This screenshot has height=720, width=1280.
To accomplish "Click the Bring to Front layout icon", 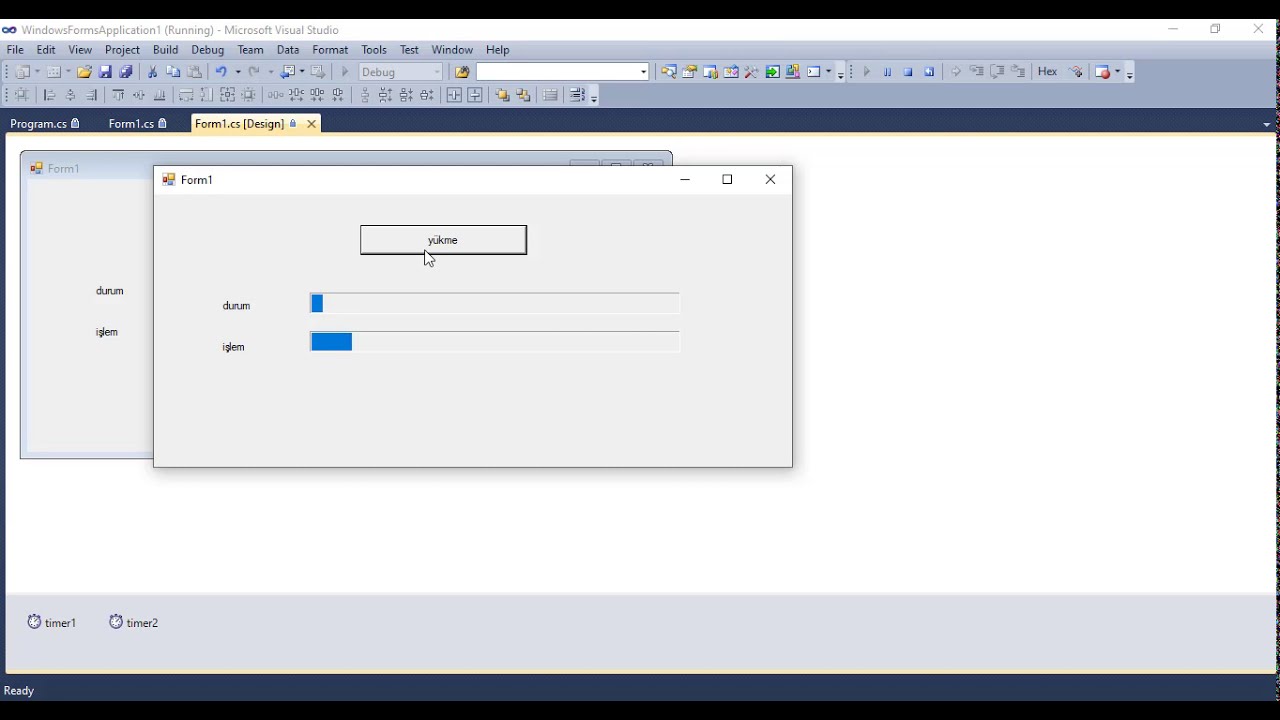I will (502, 95).
